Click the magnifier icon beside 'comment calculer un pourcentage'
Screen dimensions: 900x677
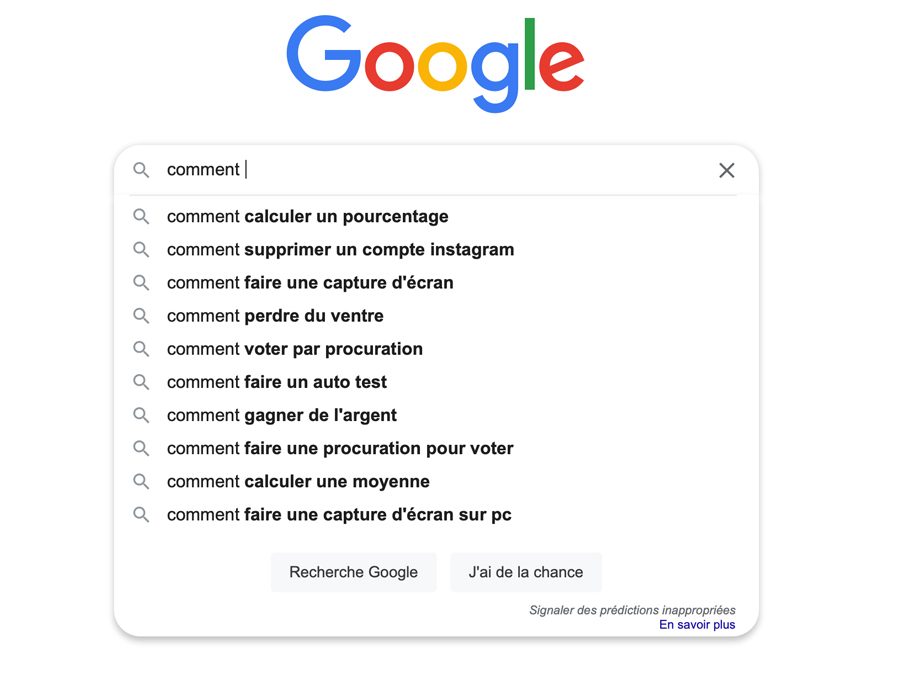141,216
